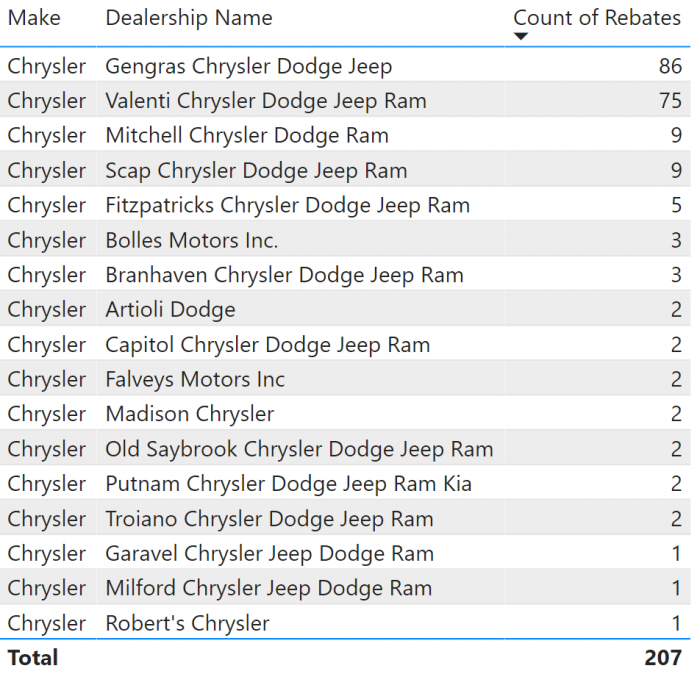Click the Count of Rebates sort arrow
This screenshot has width=700, height=685.
(x=521, y=36)
